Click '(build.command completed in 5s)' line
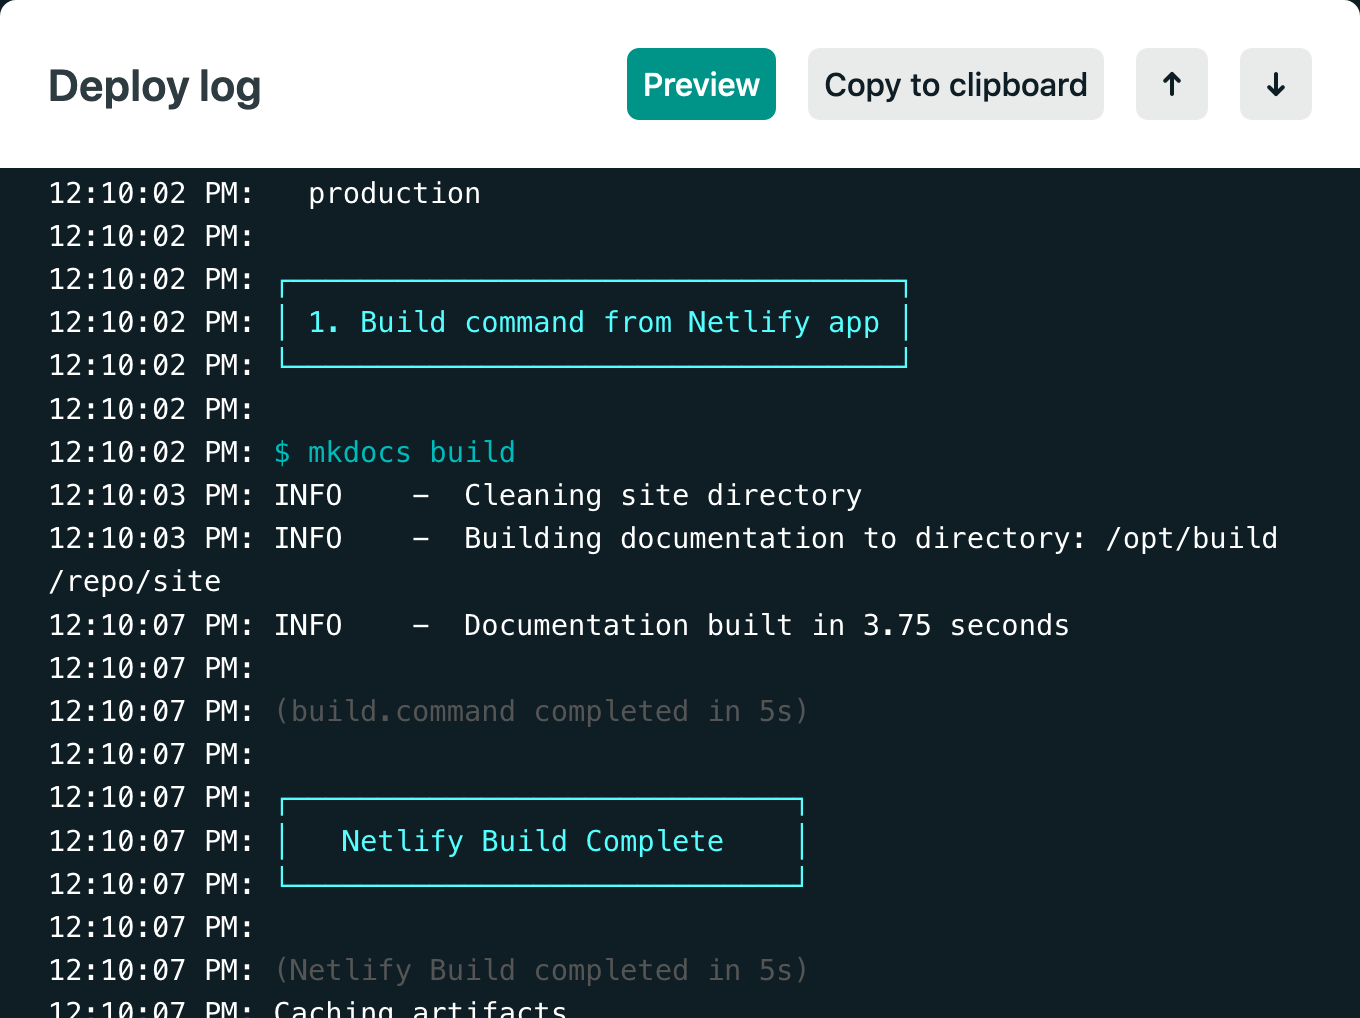 click(x=541, y=711)
